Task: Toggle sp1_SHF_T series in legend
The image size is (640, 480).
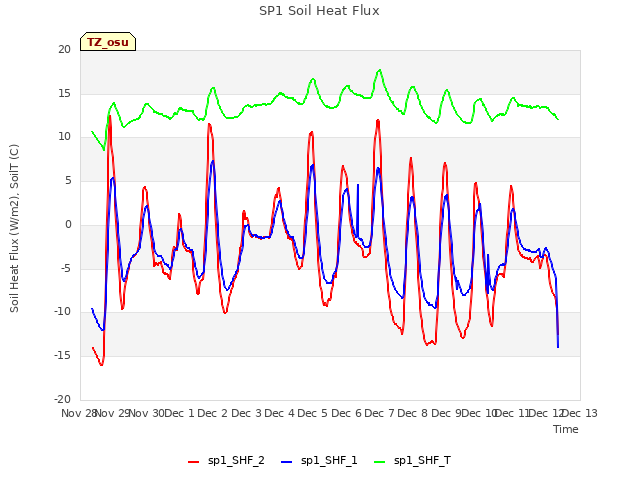Action: point(412,460)
